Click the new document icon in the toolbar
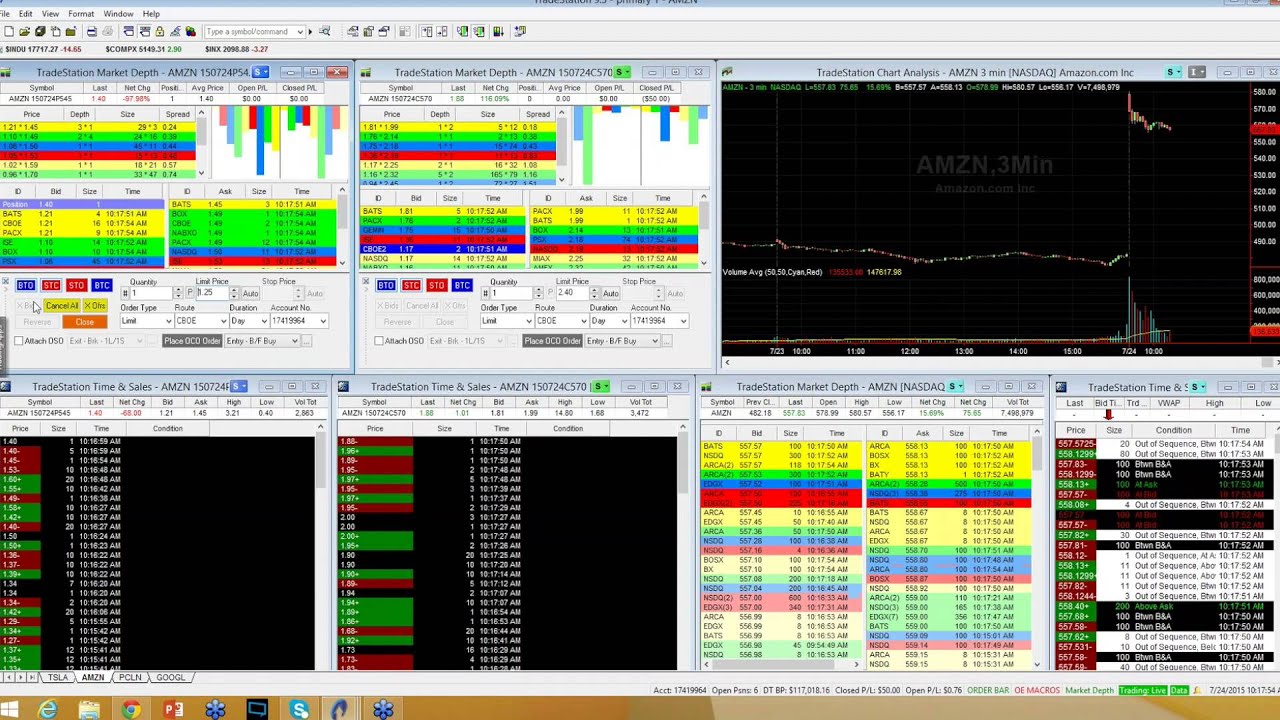This screenshot has height=720, width=1280. pos(8,32)
